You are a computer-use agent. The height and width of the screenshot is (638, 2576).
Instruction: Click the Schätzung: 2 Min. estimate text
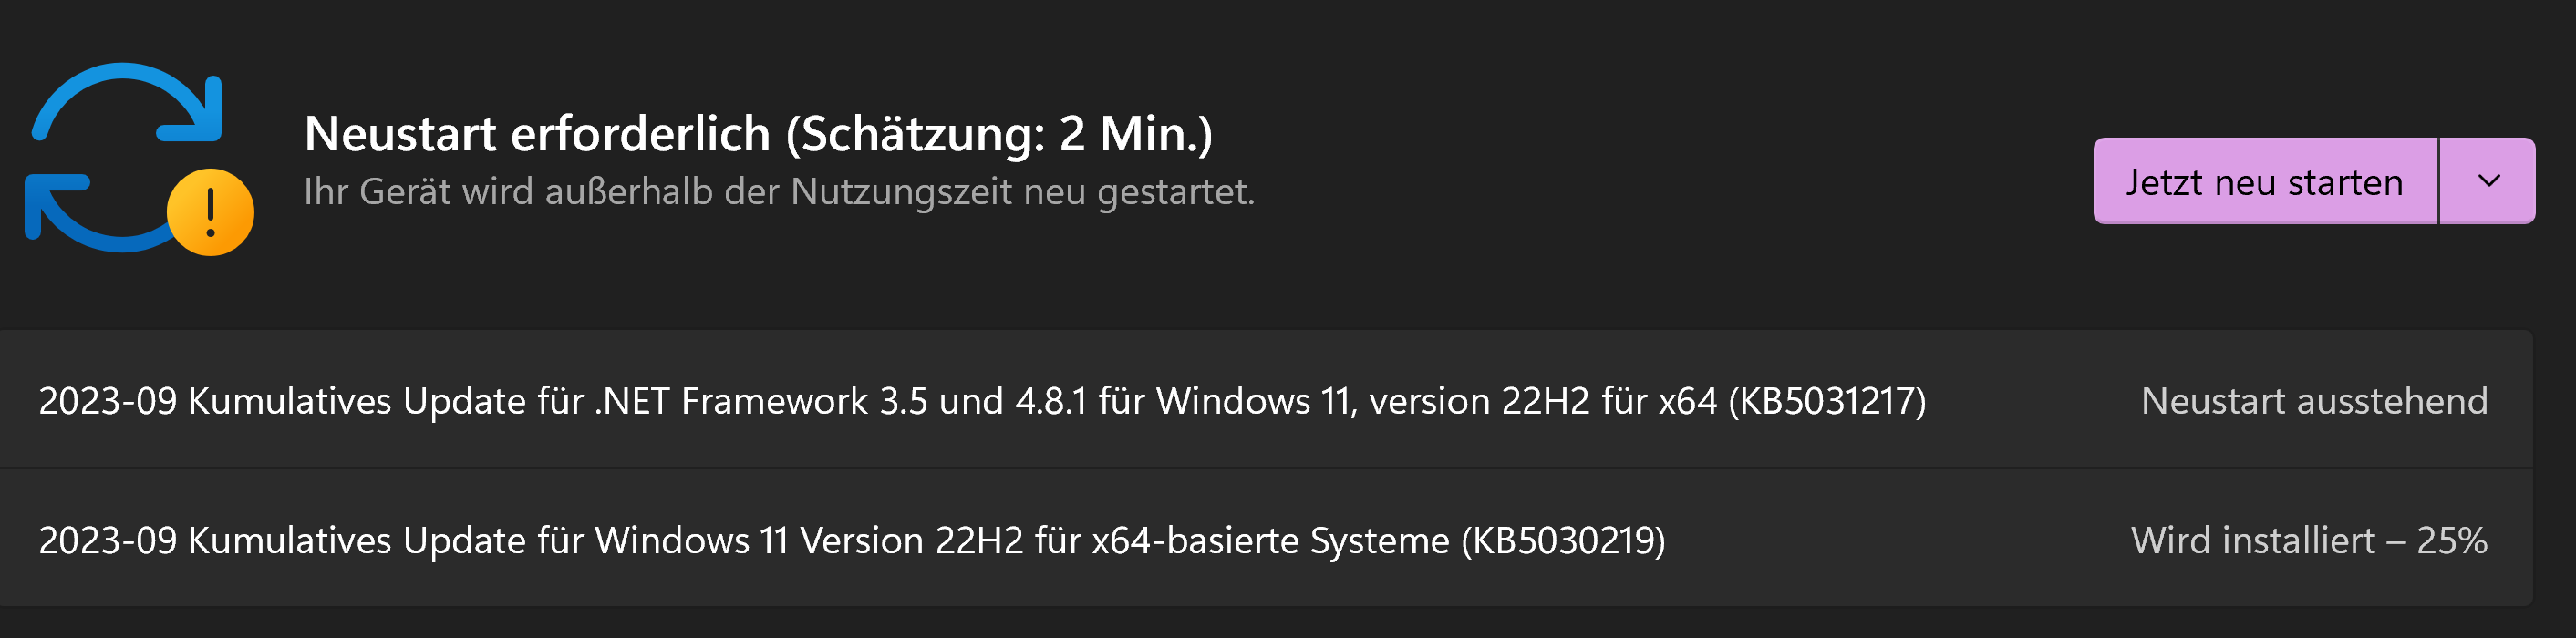[1000, 134]
